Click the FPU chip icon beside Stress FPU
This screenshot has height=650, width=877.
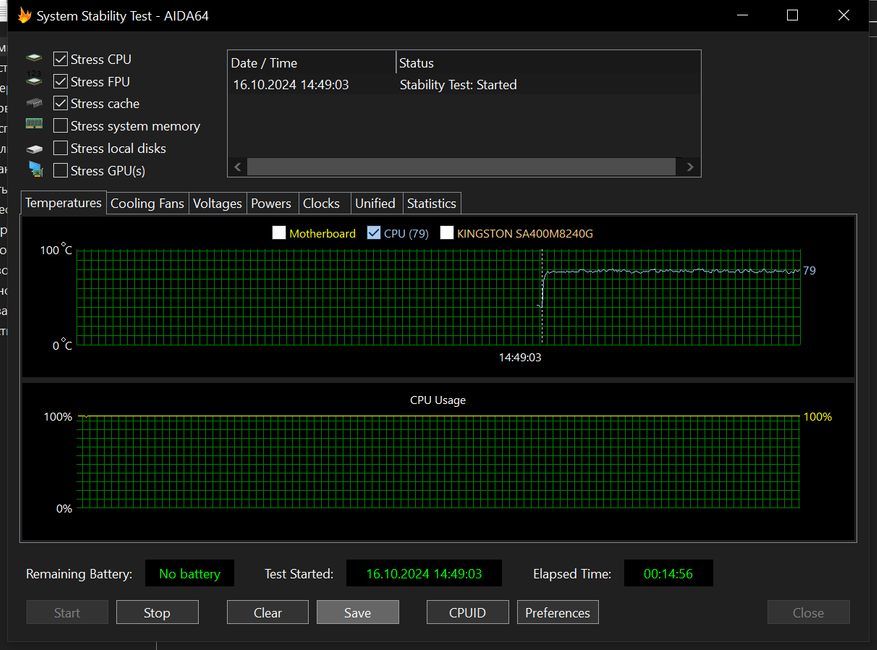[x=35, y=82]
